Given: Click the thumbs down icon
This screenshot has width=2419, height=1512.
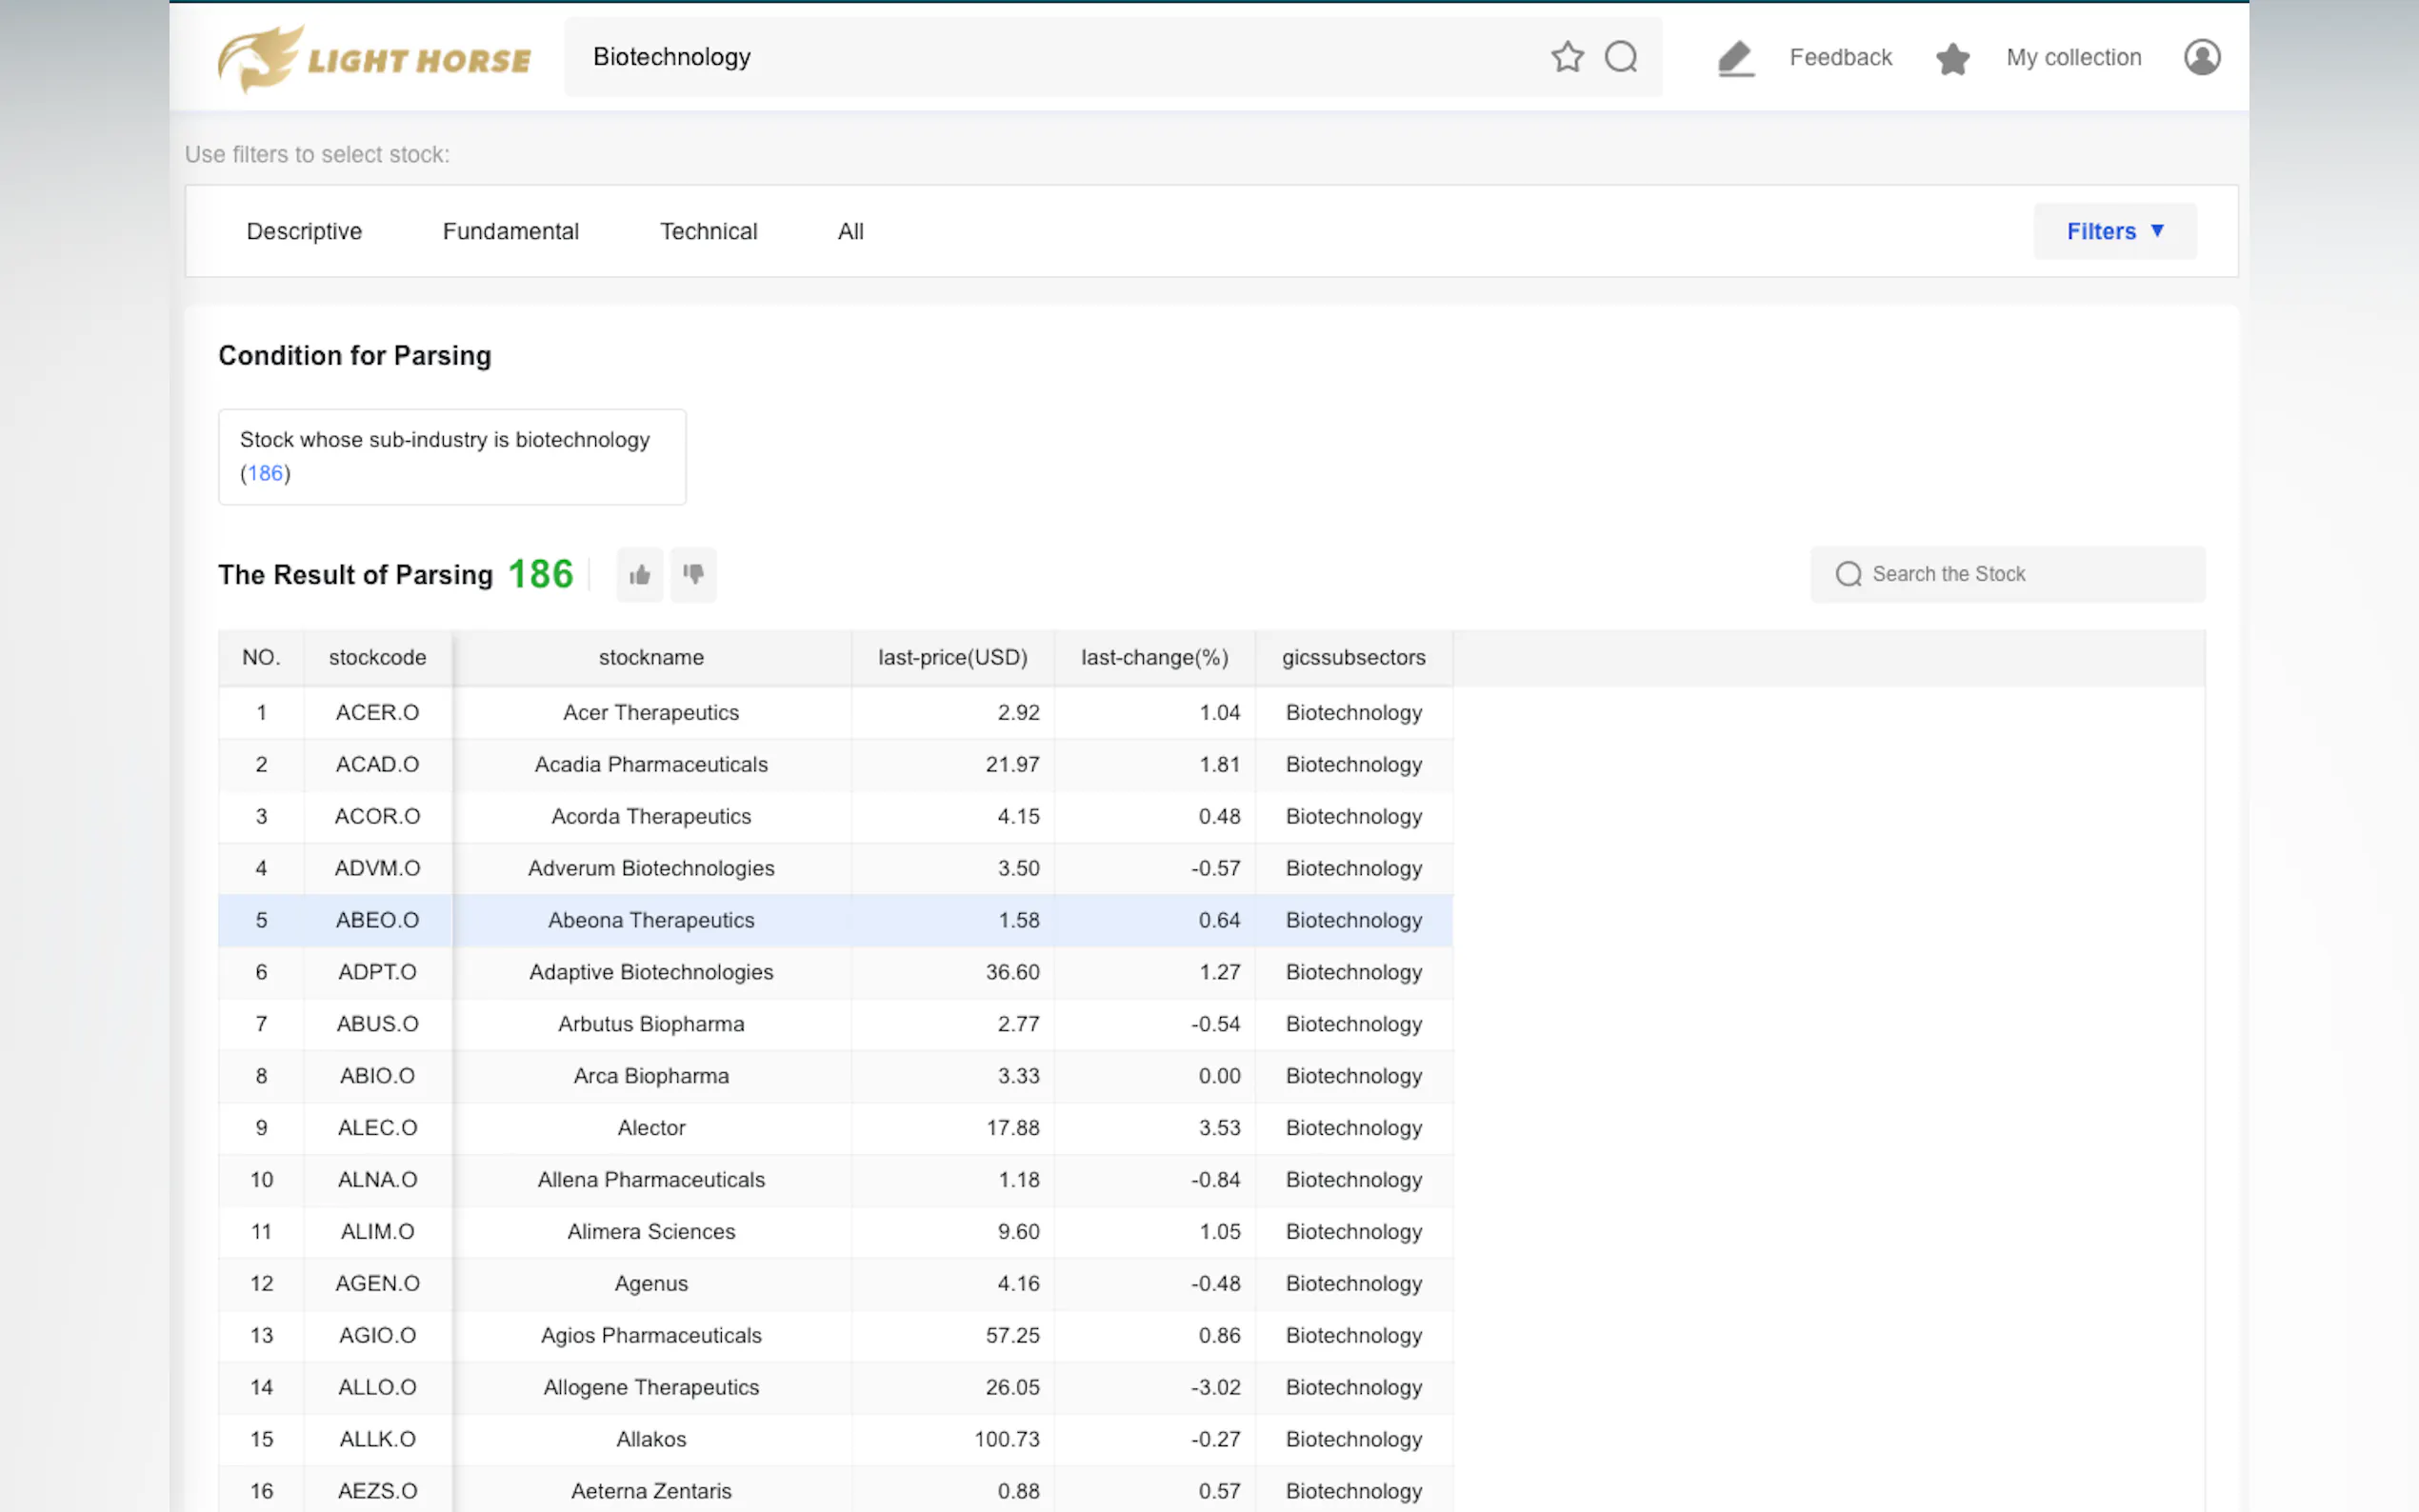Looking at the screenshot, I should coord(693,575).
